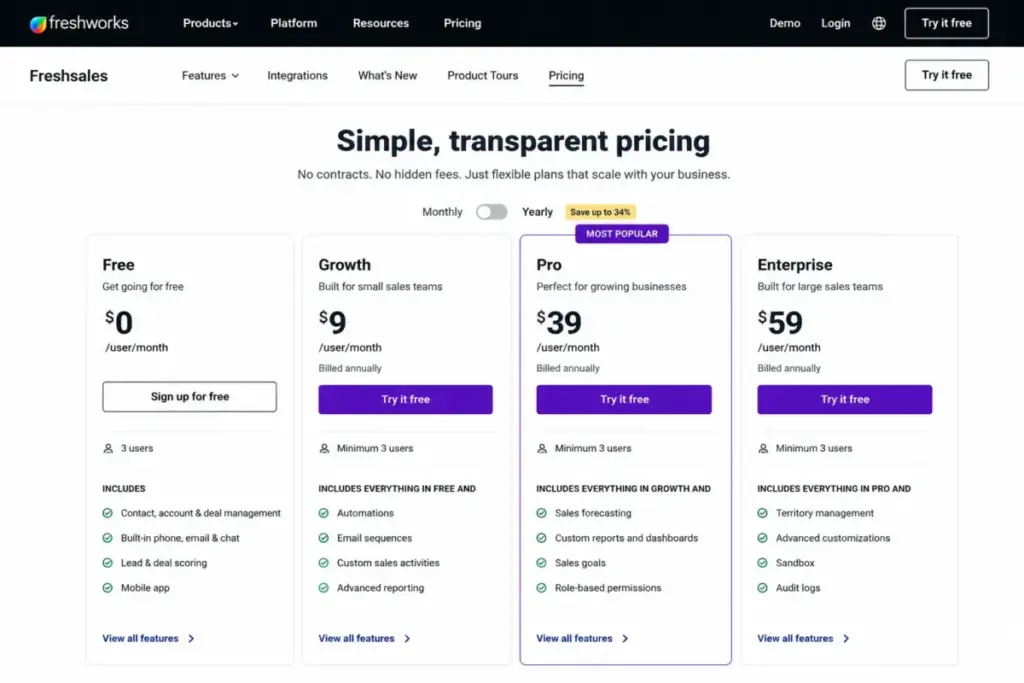Click the user icon in the Growth plan

pyautogui.click(x=324, y=449)
